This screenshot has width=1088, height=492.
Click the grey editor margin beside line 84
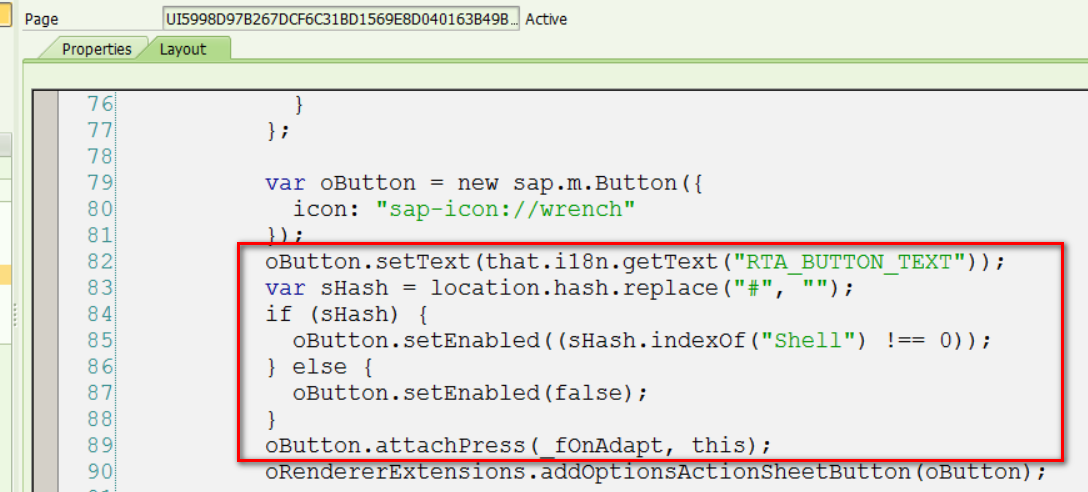(46, 314)
